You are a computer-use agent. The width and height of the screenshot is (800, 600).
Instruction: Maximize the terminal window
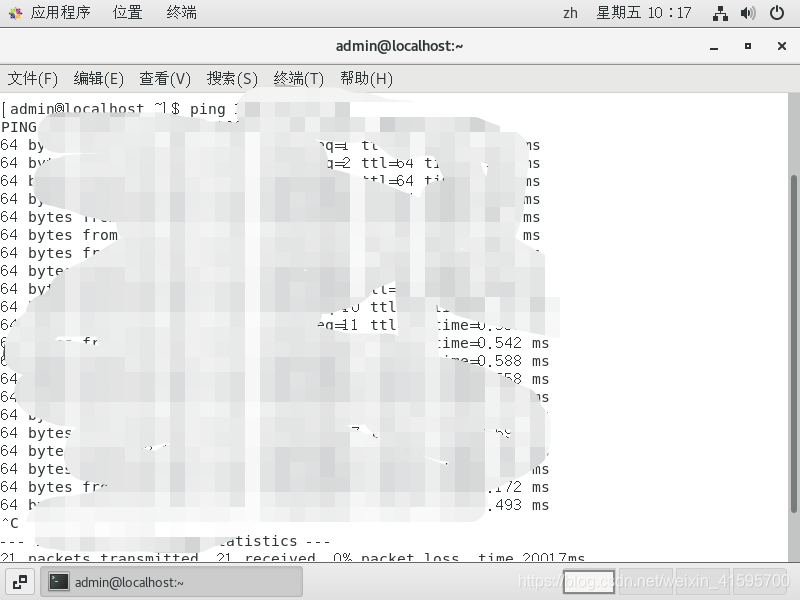click(x=747, y=46)
